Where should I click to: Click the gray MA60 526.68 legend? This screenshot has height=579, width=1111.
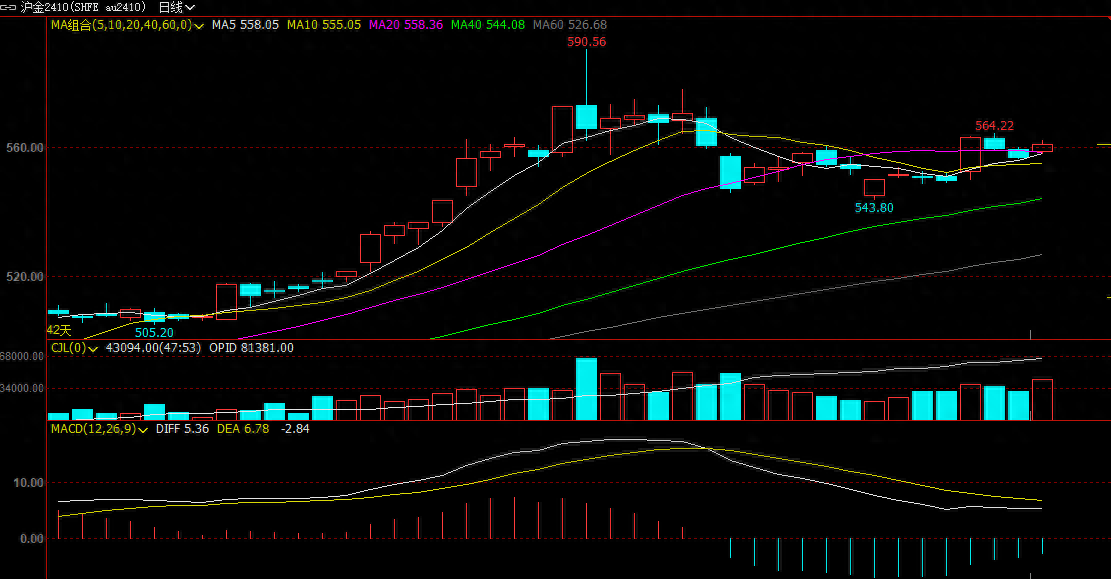coord(569,25)
